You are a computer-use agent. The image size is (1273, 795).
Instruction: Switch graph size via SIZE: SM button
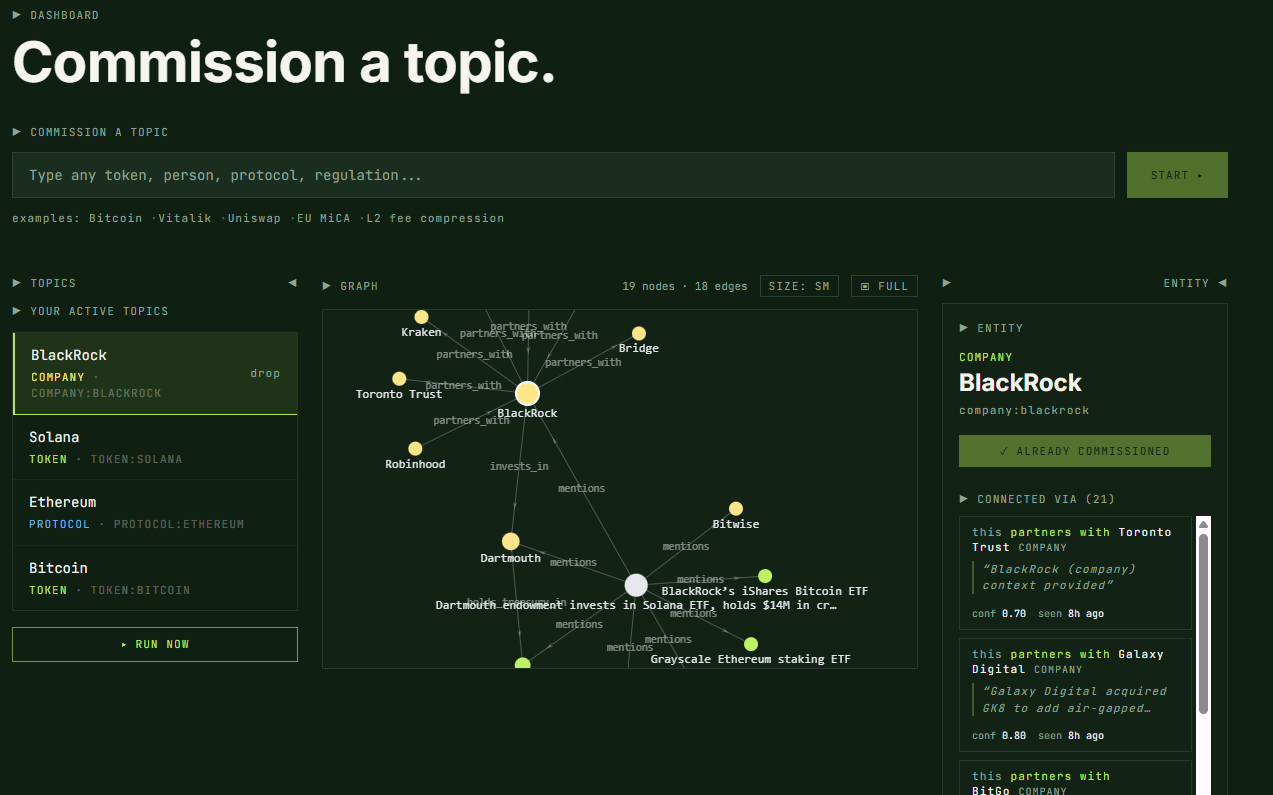[799, 286]
